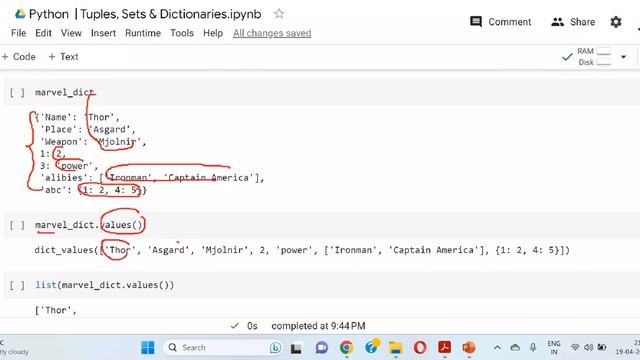Open the Get Help app icon

click(x=372, y=347)
